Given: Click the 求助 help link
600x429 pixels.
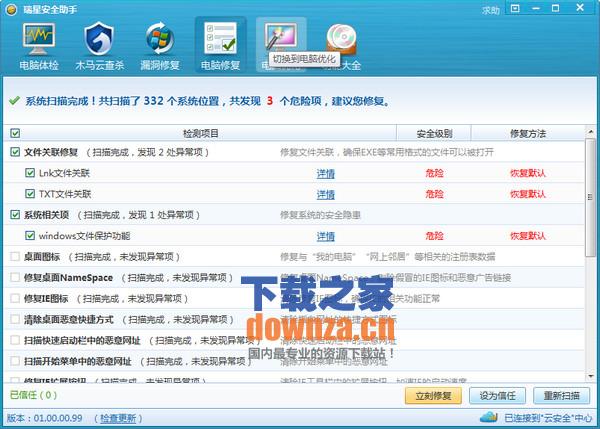Looking at the screenshot, I should [491, 10].
